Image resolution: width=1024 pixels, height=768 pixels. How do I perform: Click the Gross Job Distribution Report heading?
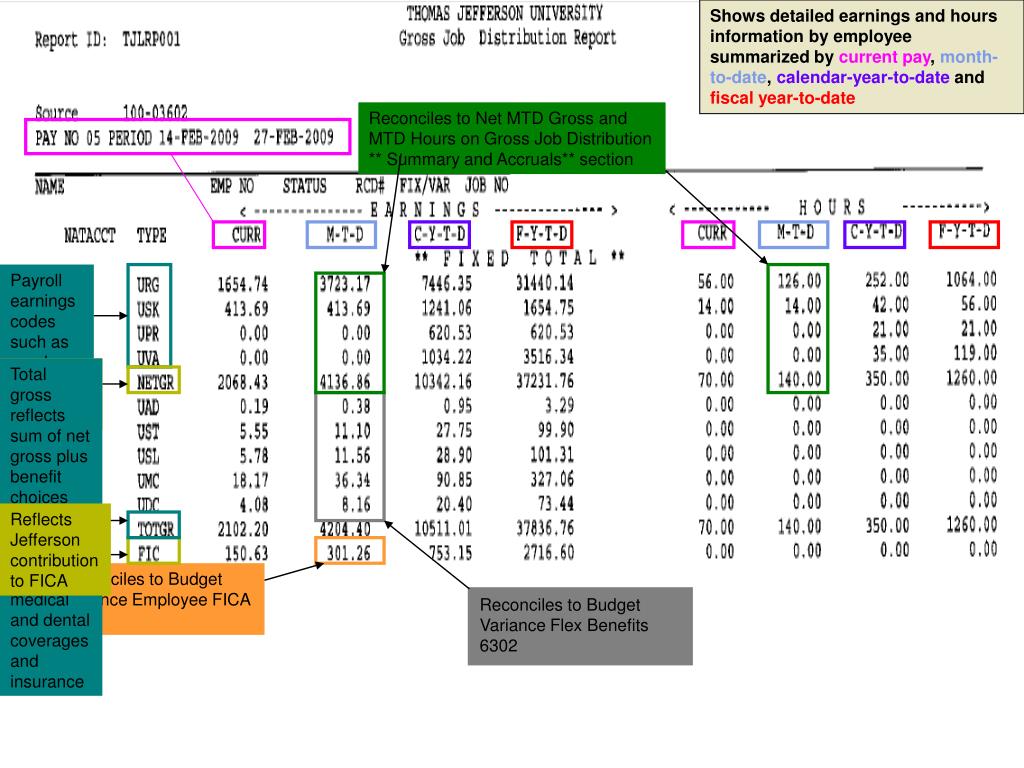[x=507, y=38]
